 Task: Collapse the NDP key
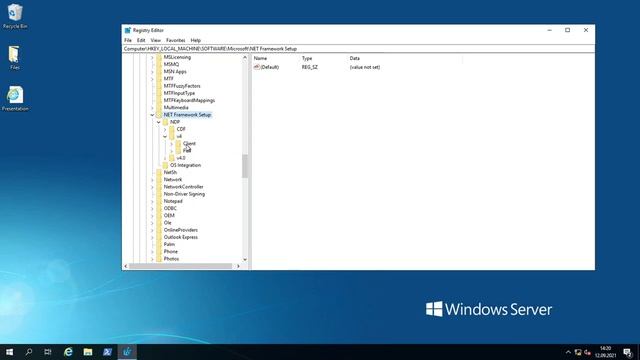[x=159, y=122]
